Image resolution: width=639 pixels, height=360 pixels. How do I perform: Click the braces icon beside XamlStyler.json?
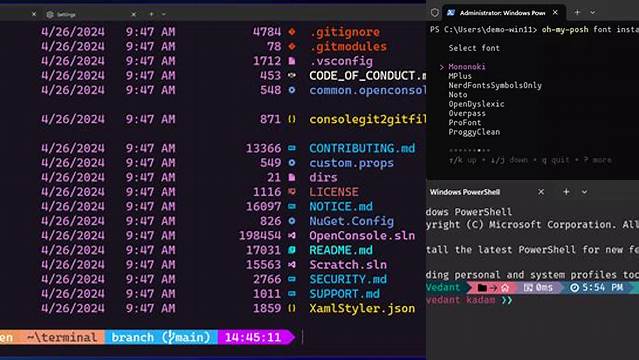tap(292, 308)
